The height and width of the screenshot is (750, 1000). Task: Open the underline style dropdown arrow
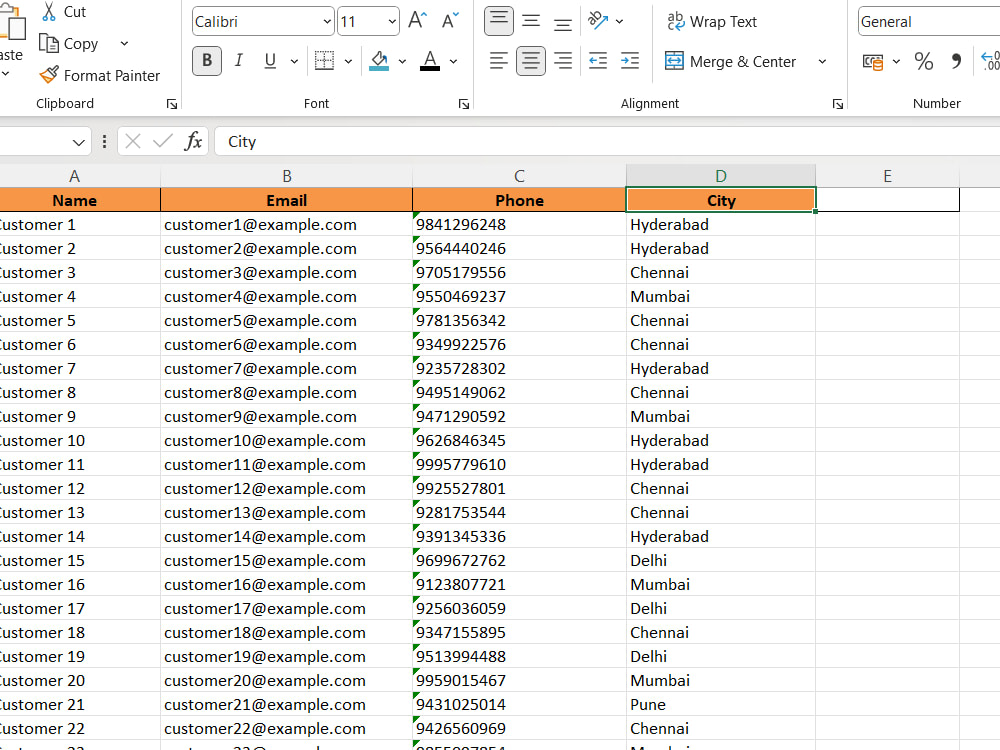pos(294,61)
